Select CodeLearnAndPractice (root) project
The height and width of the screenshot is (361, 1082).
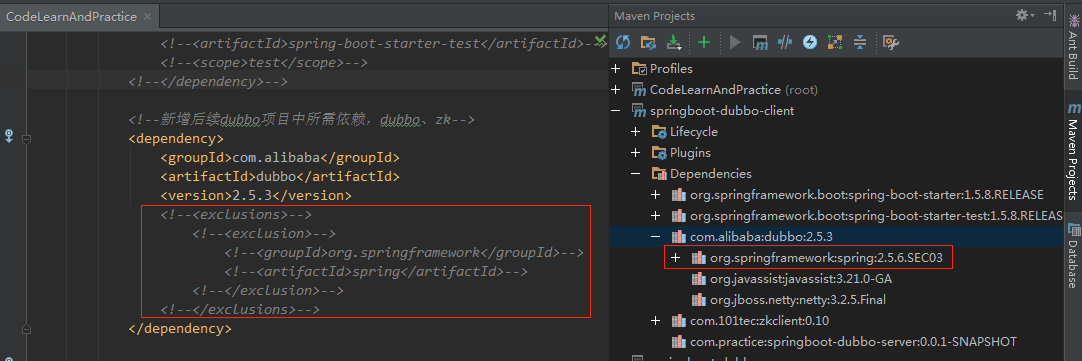point(734,90)
